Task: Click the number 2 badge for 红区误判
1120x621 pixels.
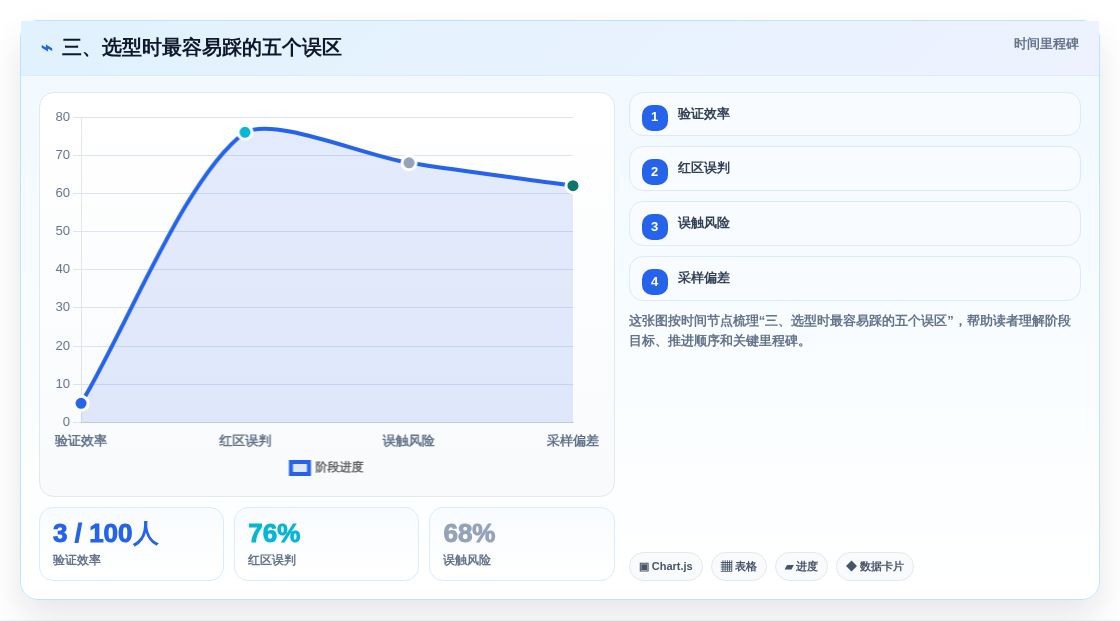Action: click(654, 172)
